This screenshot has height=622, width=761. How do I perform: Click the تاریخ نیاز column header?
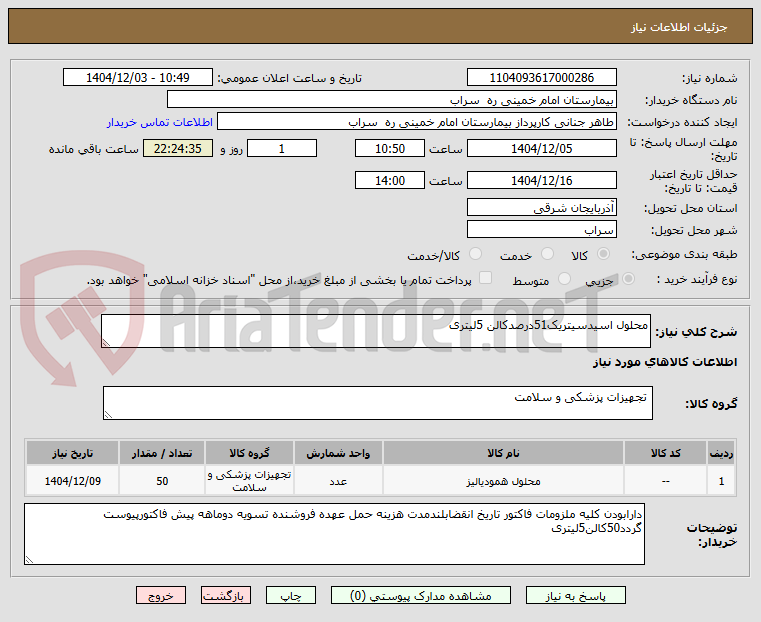pyautogui.click(x=73, y=453)
